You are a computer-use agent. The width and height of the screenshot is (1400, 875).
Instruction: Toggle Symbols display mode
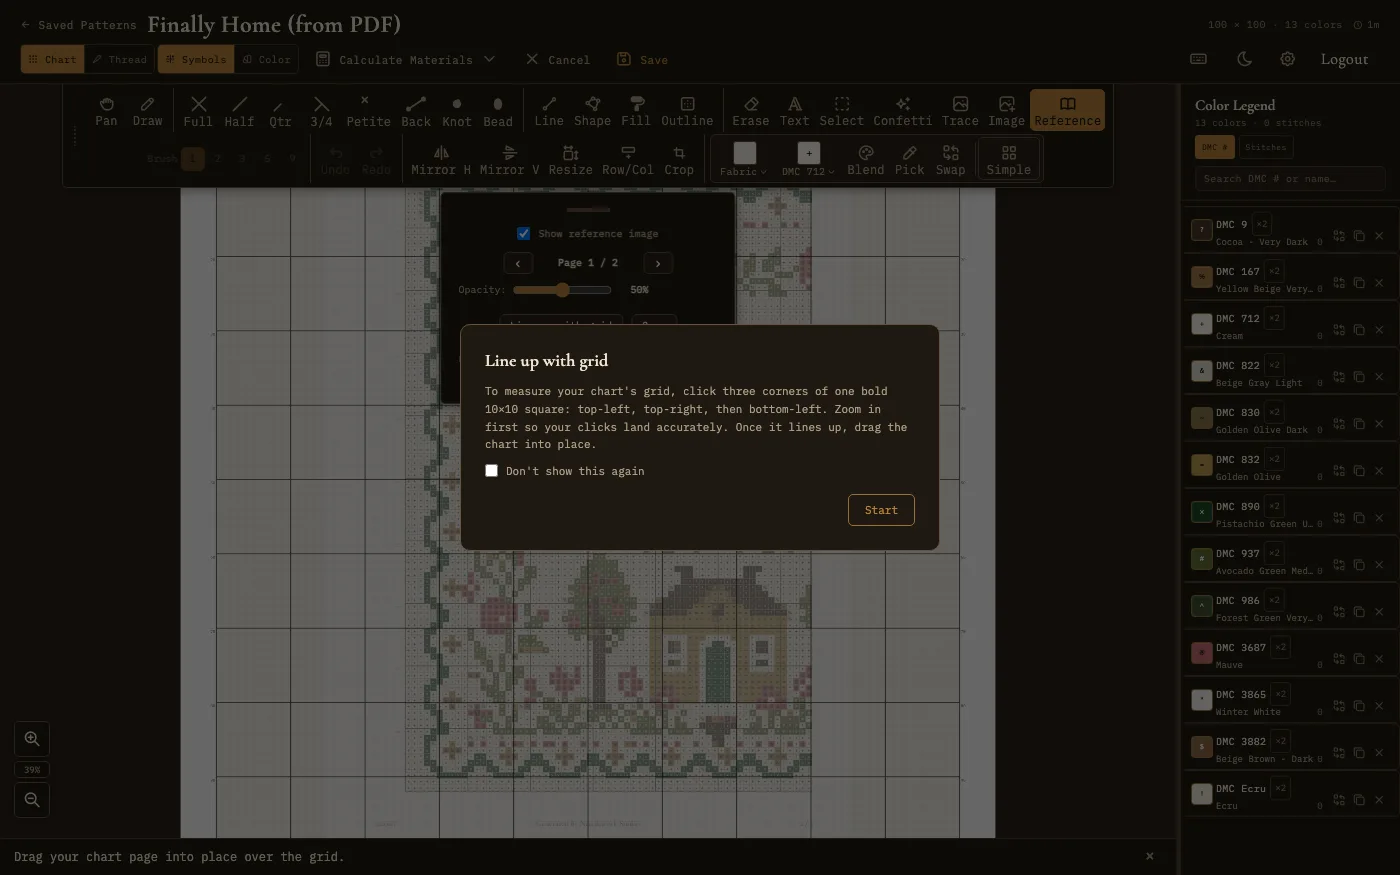tap(194, 59)
